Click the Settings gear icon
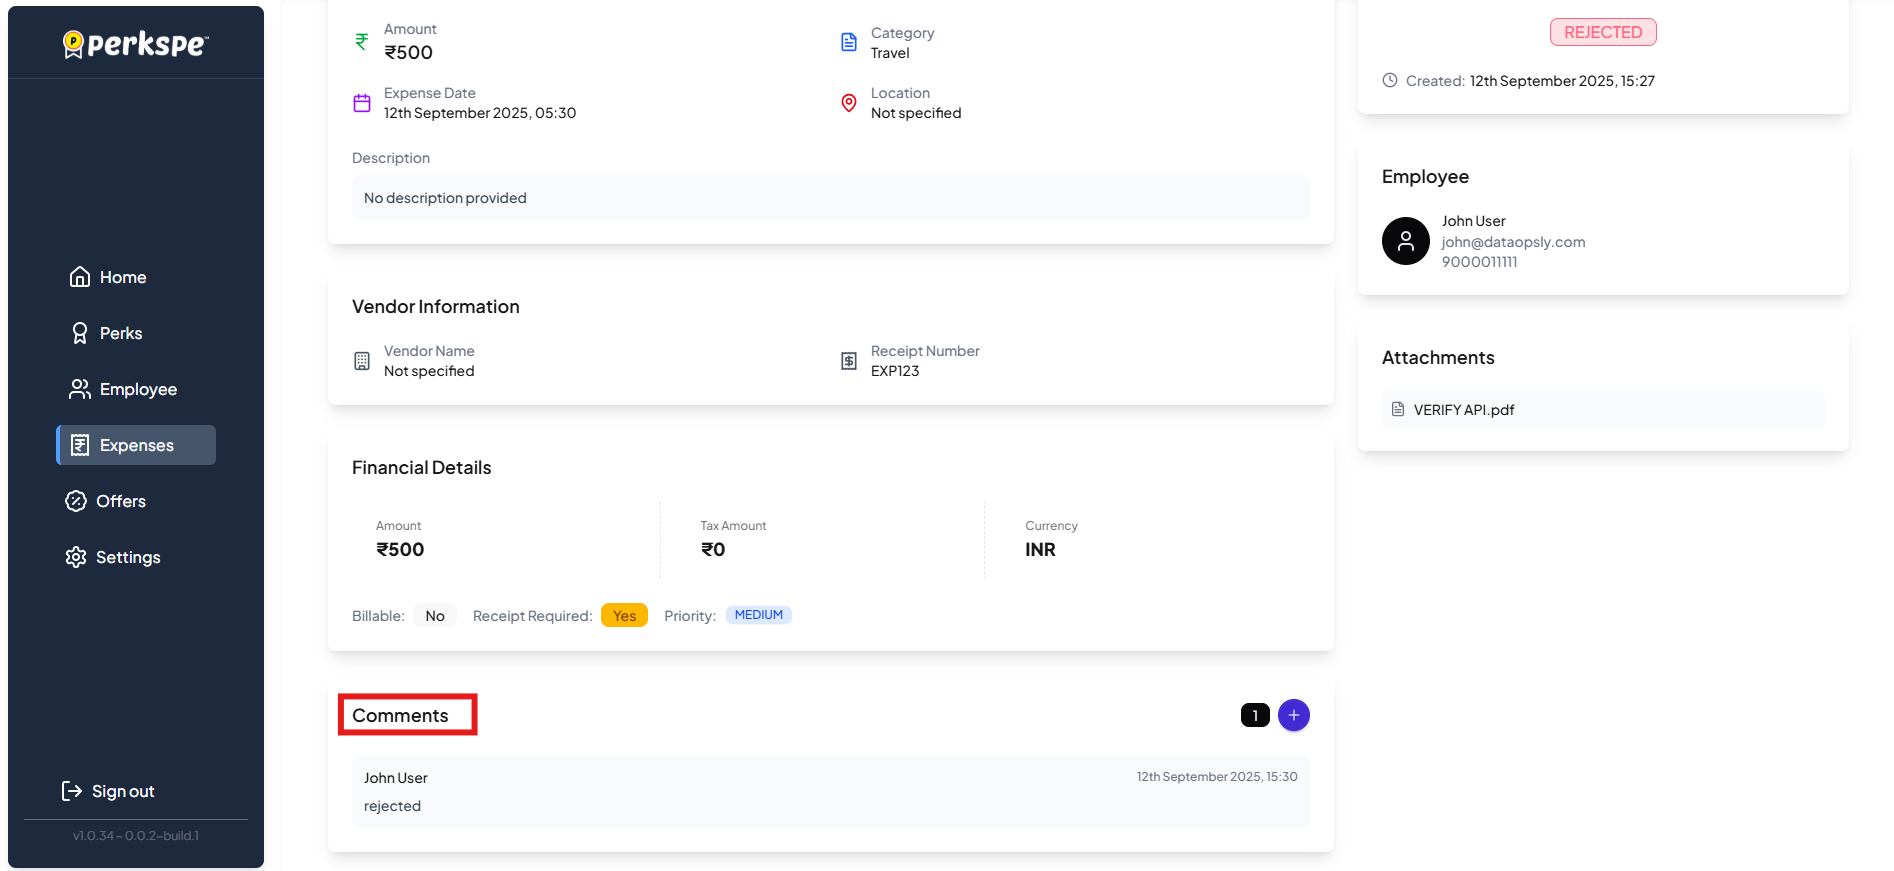The image size is (1894, 871). tap(76, 557)
